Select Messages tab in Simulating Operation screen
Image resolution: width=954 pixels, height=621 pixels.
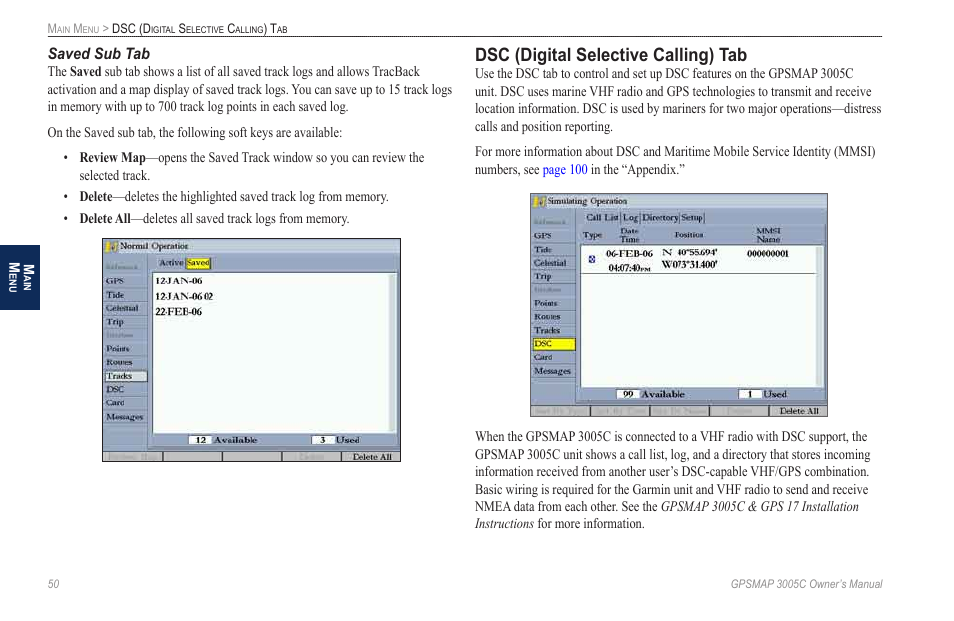point(552,371)
